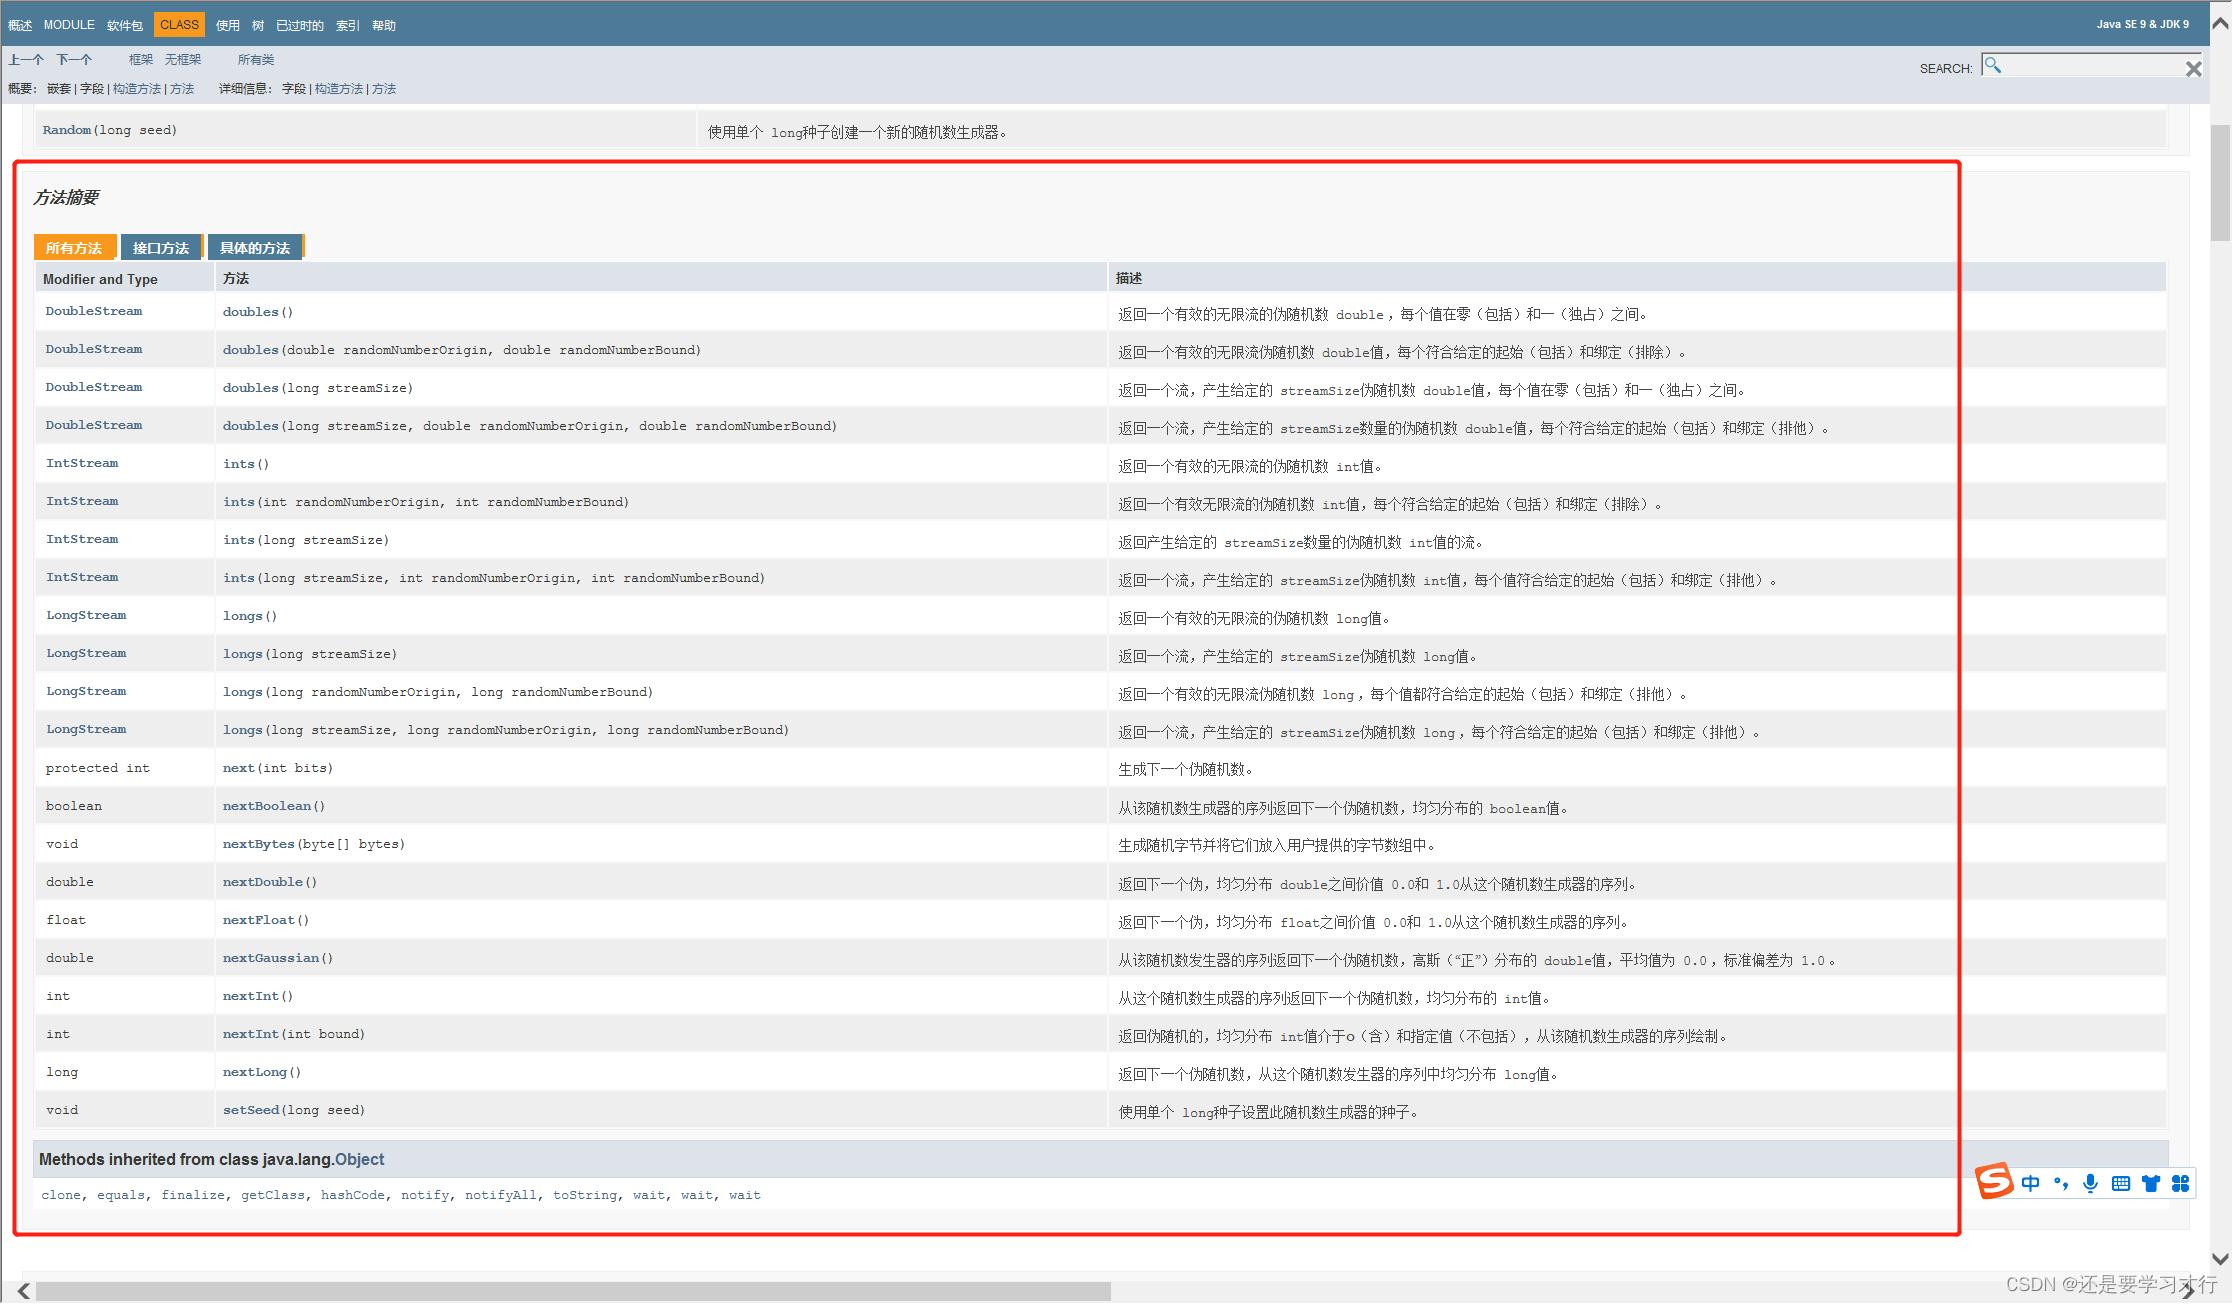Click the 无框架 no-frames link
2233x1304 pixels.
pos(183,60)
